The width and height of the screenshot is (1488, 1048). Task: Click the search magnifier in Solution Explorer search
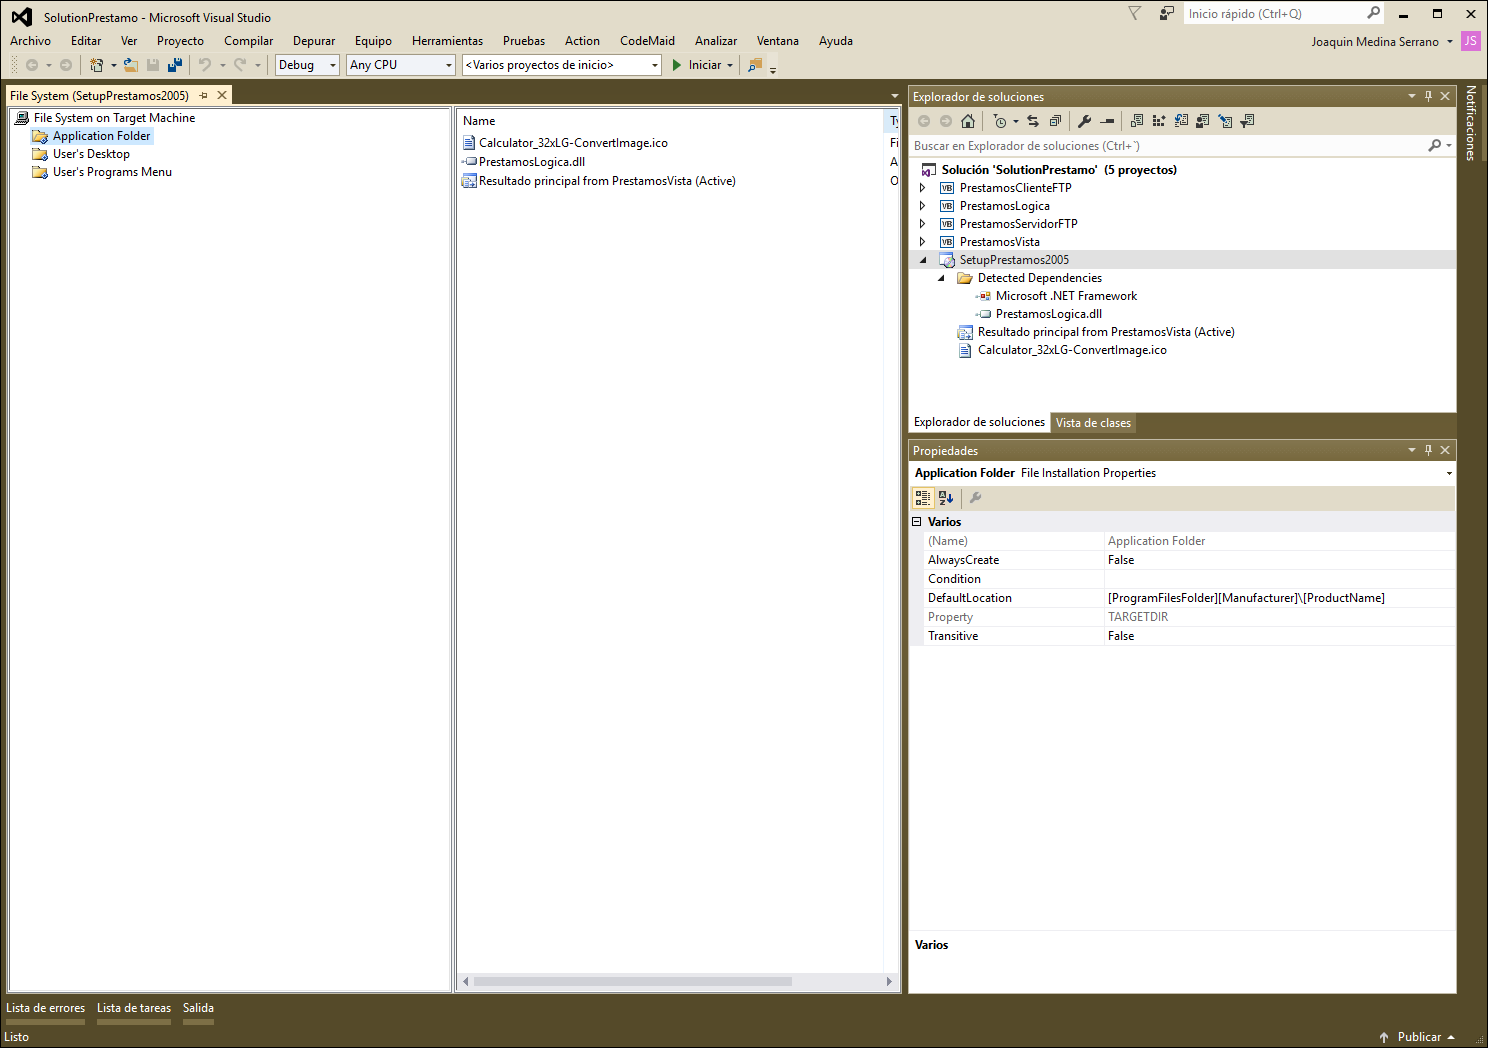[x=1435, y=146]
